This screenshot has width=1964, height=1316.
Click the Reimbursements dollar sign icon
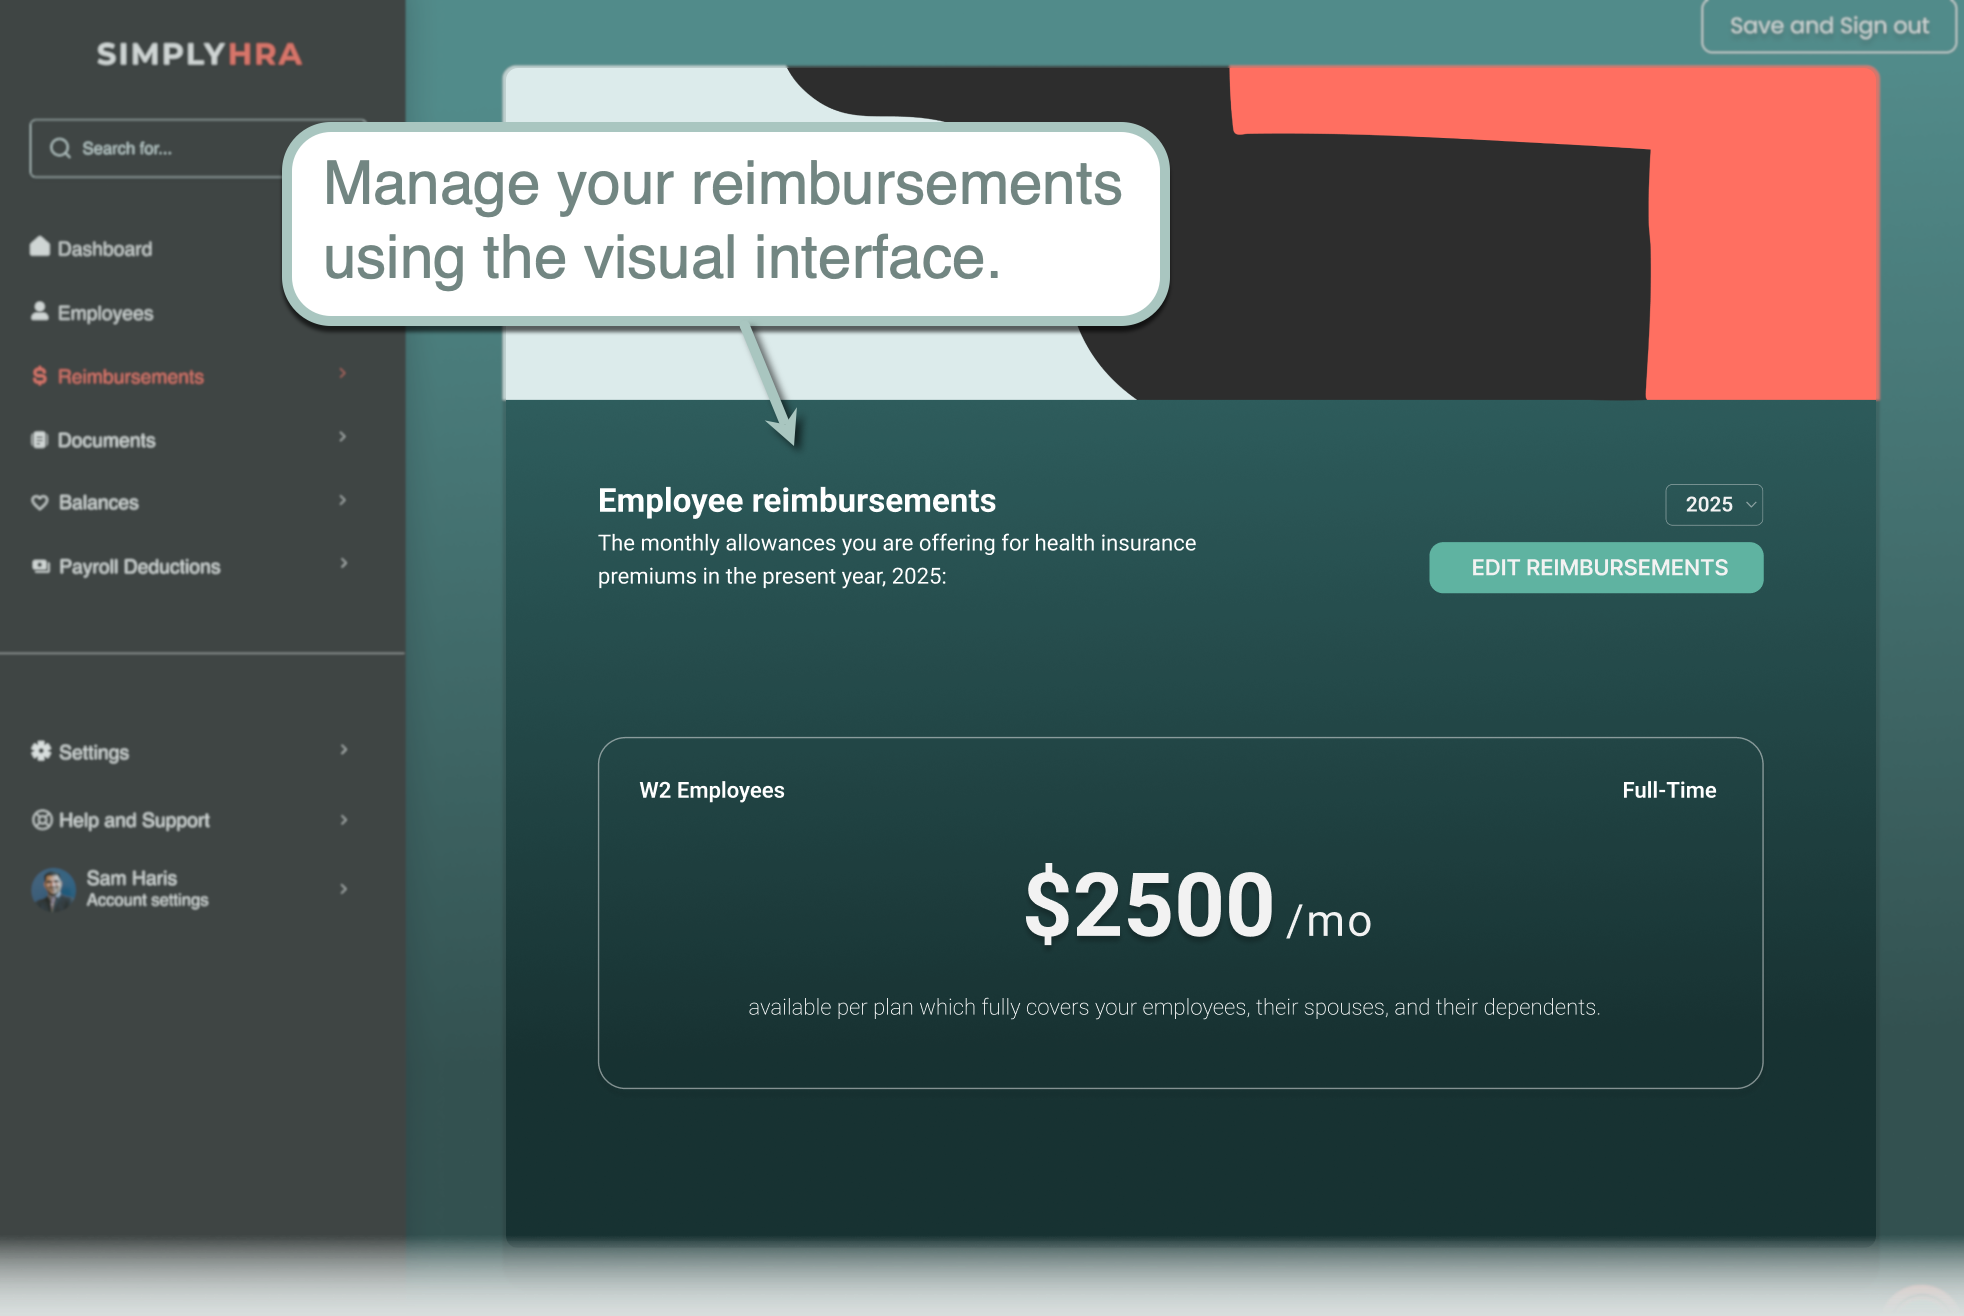[x=40, y=376]
